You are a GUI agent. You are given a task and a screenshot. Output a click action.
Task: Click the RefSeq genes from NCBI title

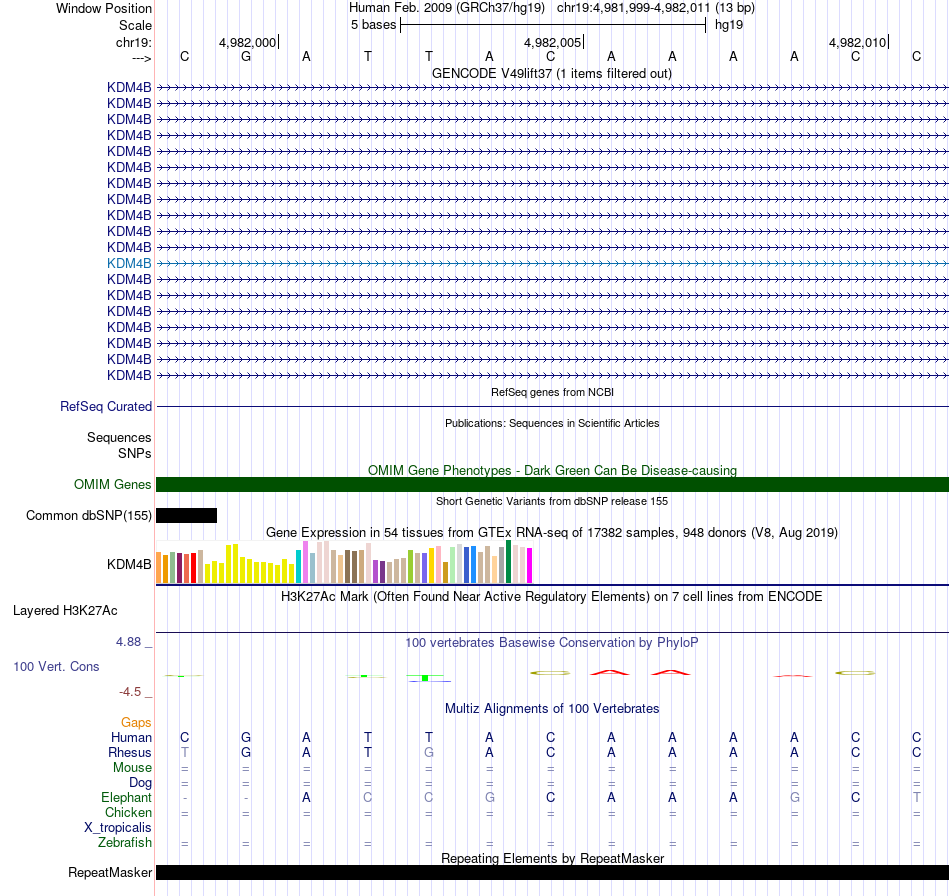(x=552, y=392)
